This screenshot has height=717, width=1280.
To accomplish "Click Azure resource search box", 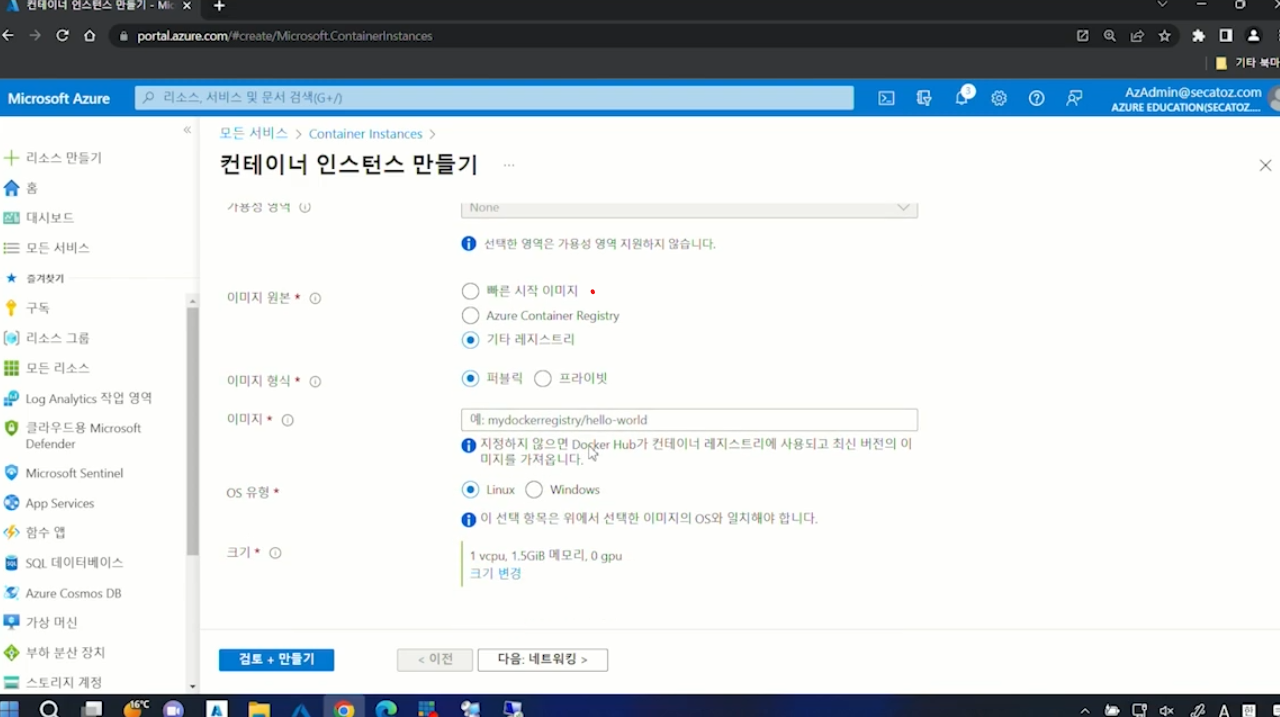I will pos(494,98).
